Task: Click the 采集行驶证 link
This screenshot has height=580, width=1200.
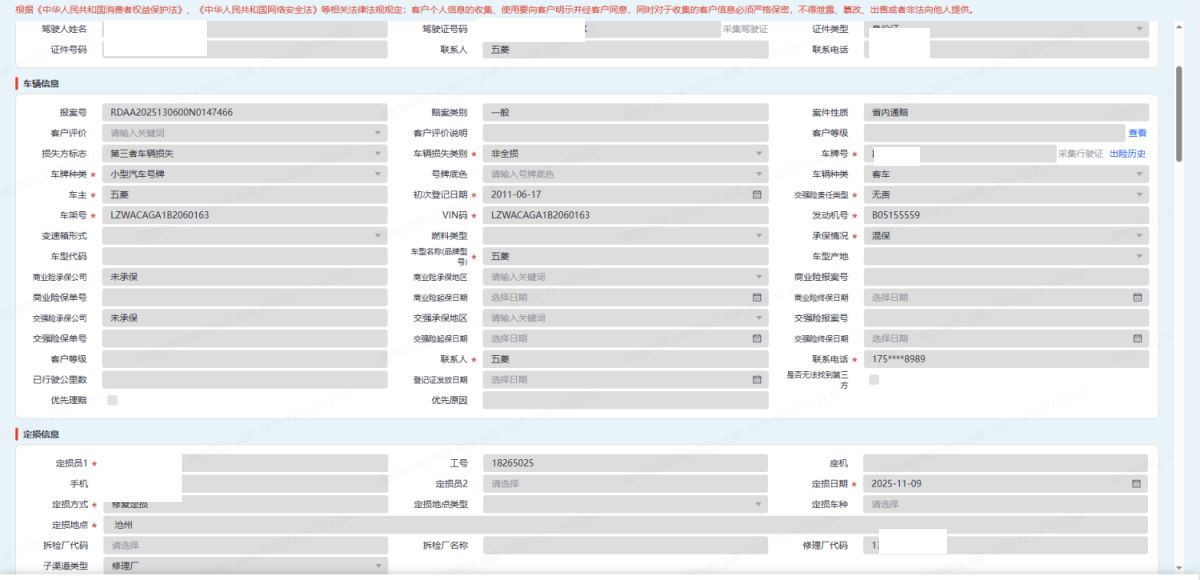Action: [1080, 153]
